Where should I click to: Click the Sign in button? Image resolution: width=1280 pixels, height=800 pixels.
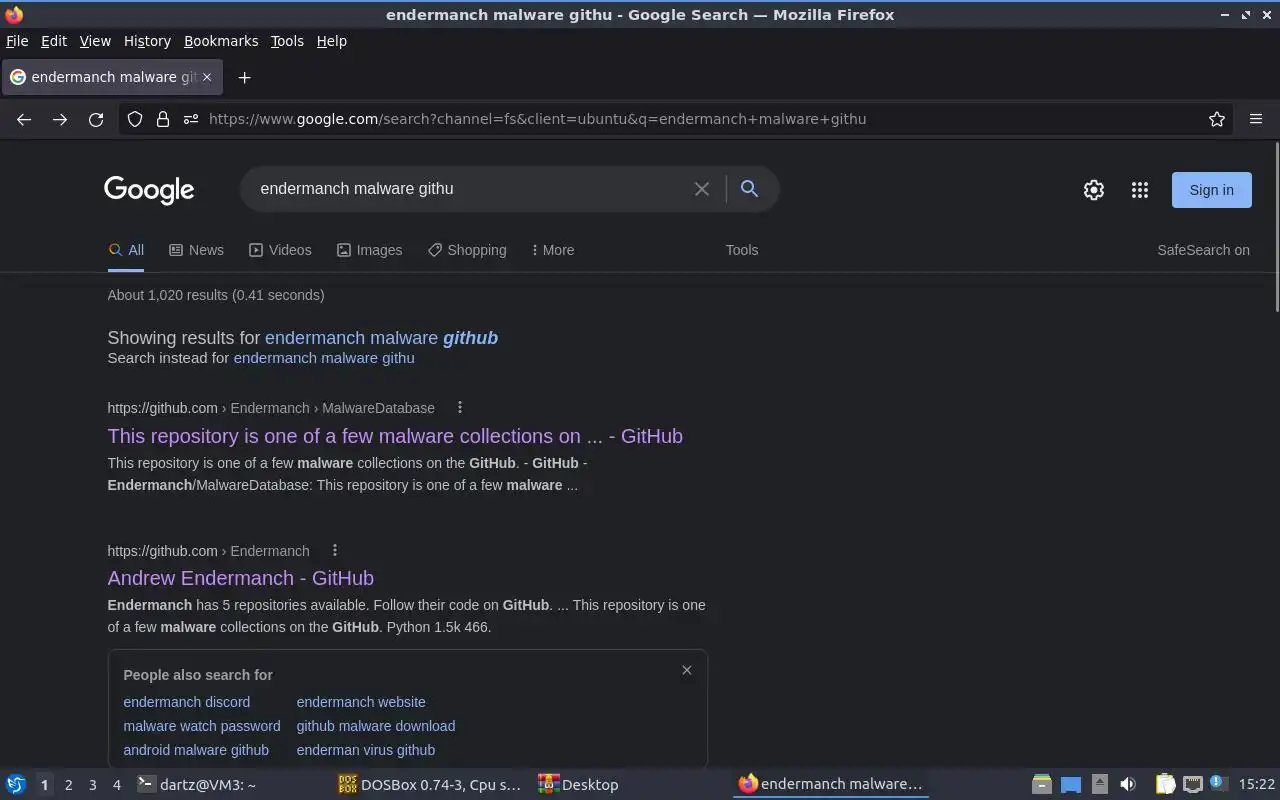tap(1211, 190)
